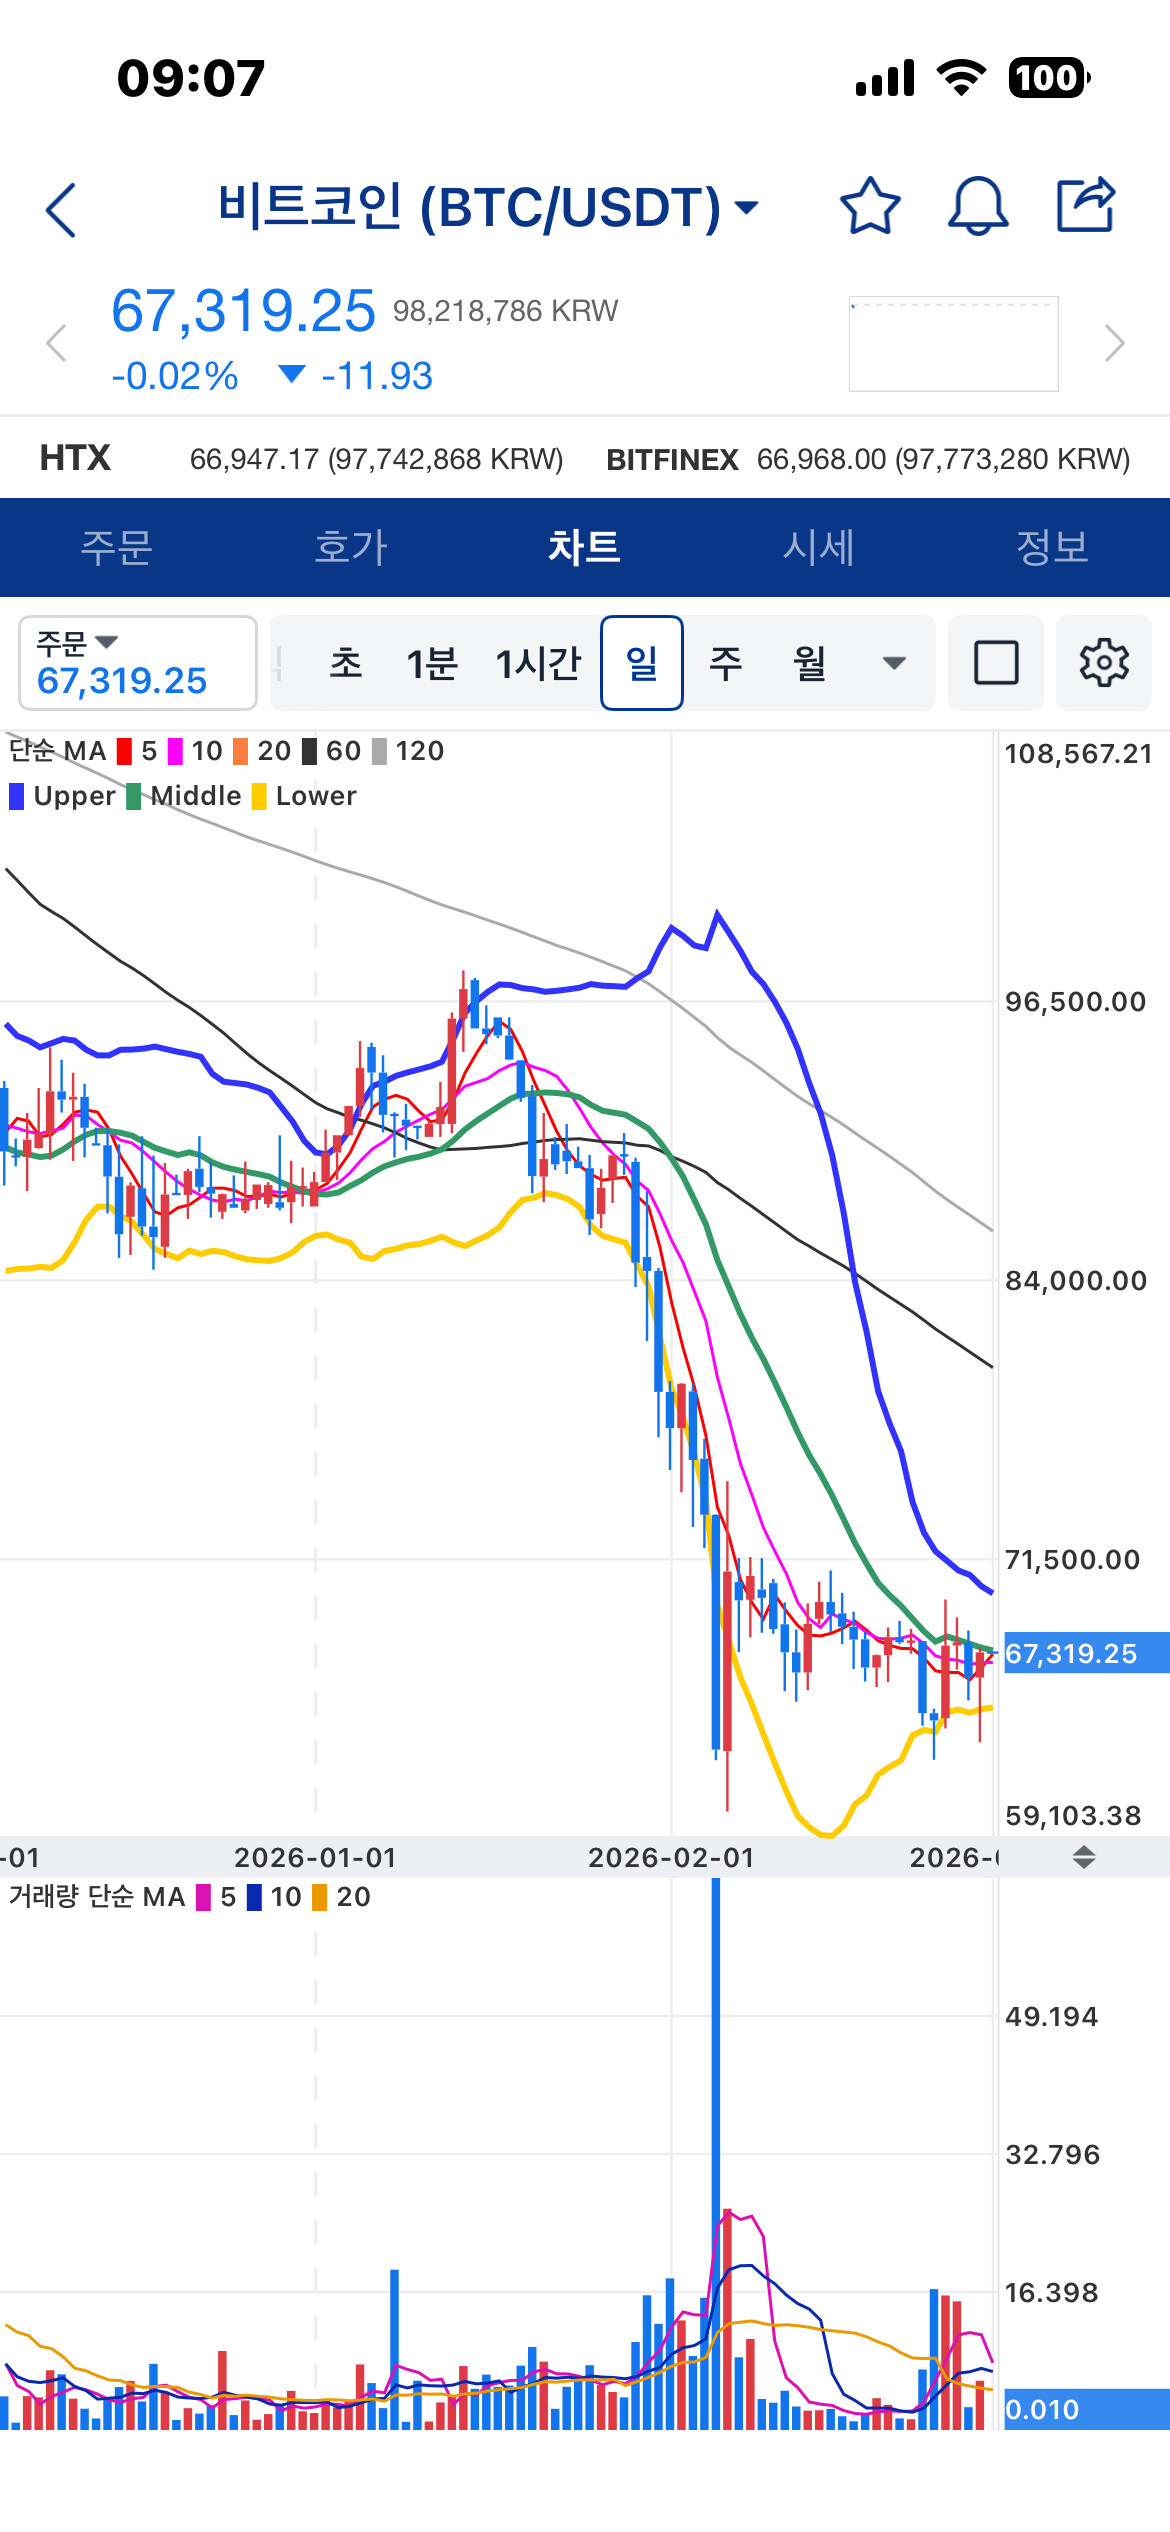
Task: Tap the gray MA 120 legend swatch
Action: (379, 751)
